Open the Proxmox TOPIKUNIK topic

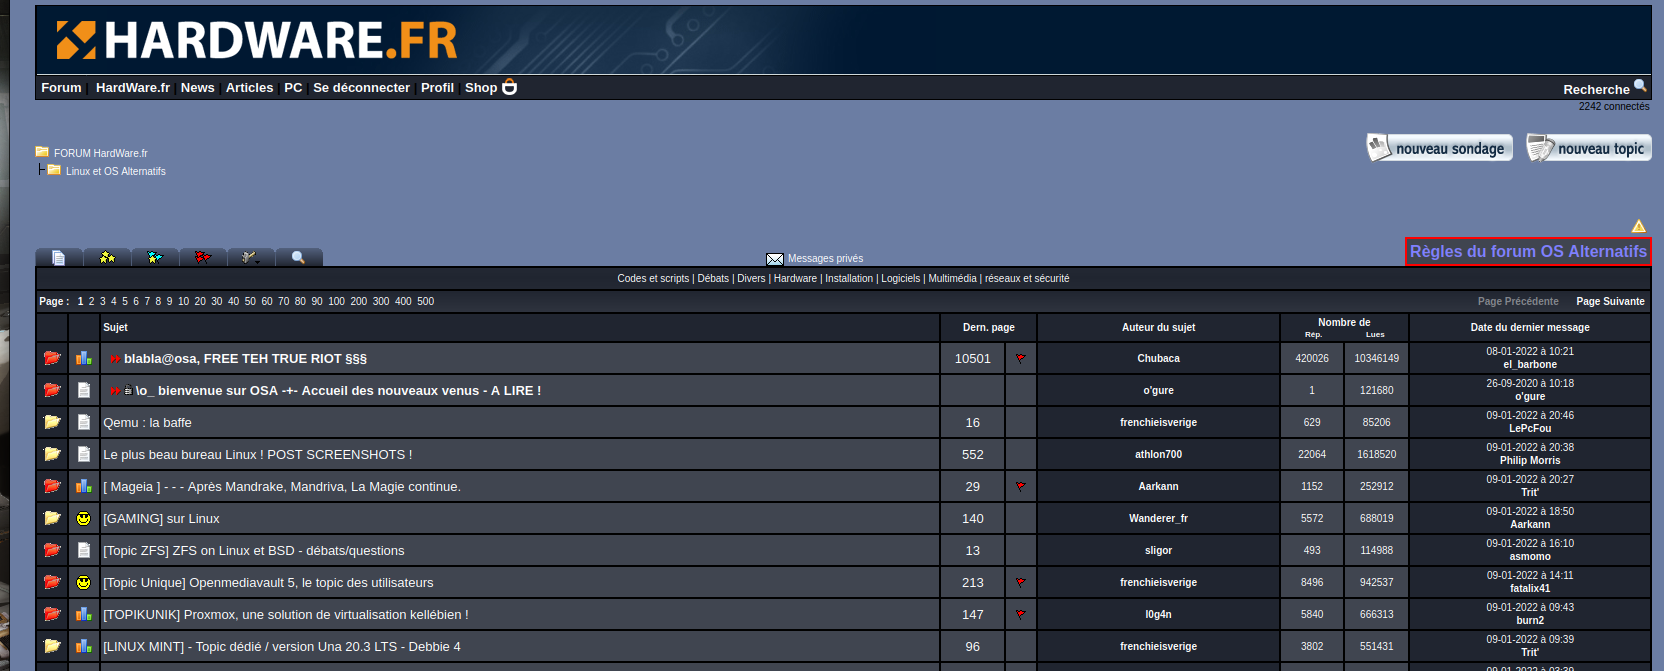(x=285, y=614)
